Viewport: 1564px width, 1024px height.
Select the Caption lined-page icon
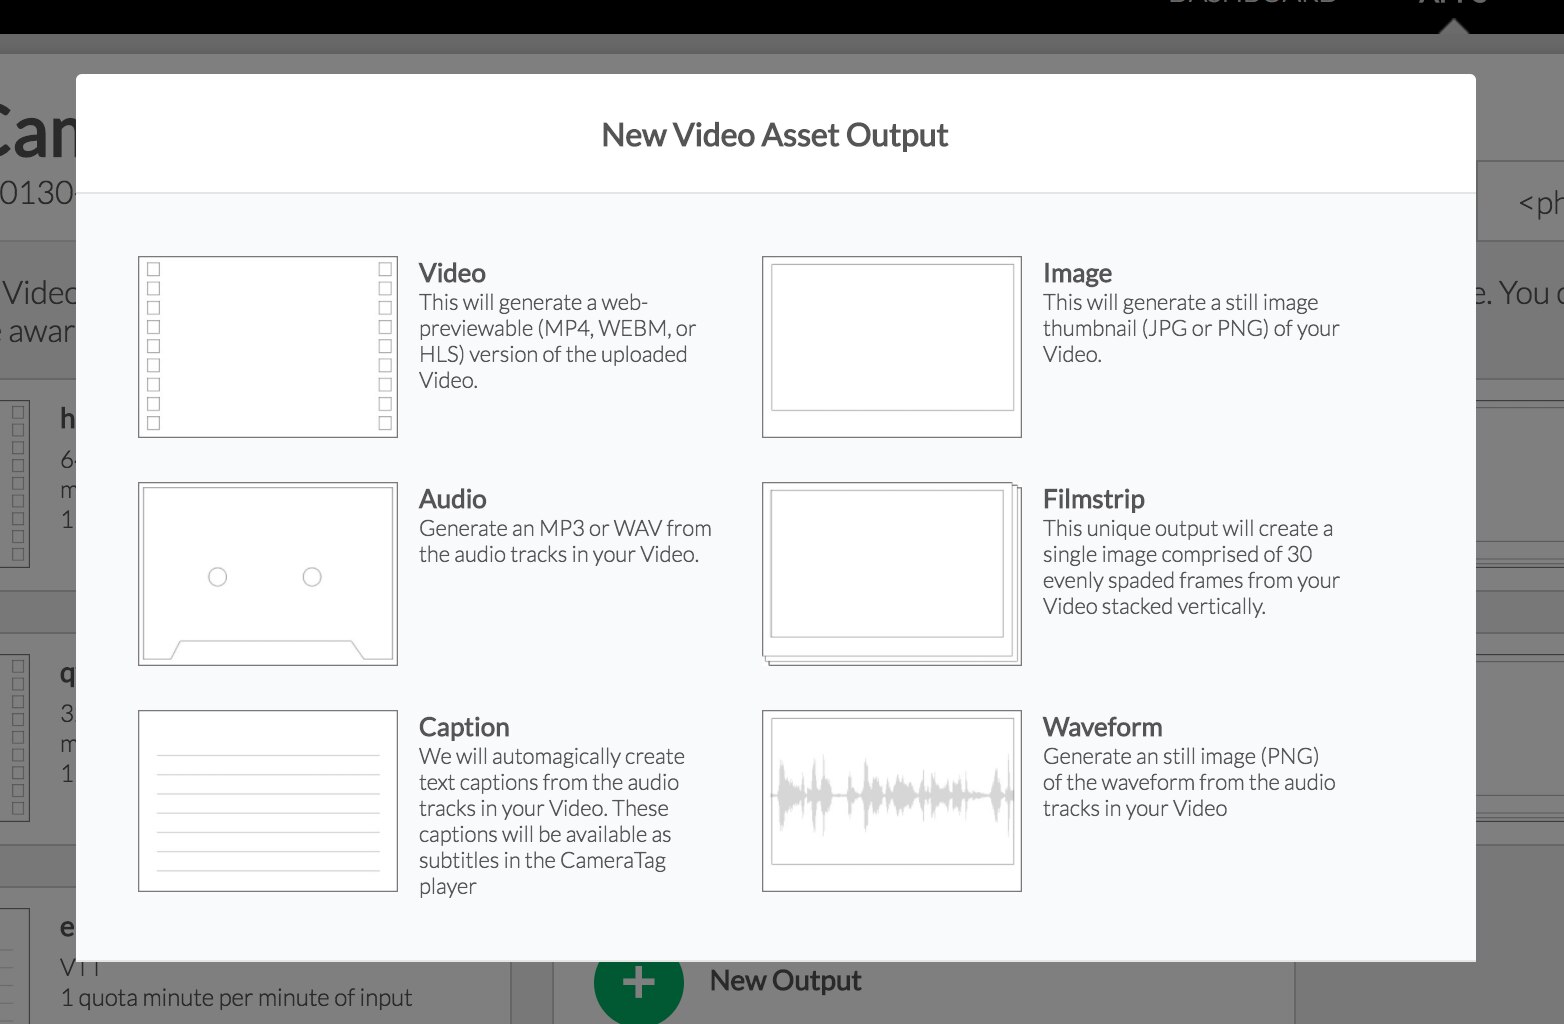click(x=267, y=801)
